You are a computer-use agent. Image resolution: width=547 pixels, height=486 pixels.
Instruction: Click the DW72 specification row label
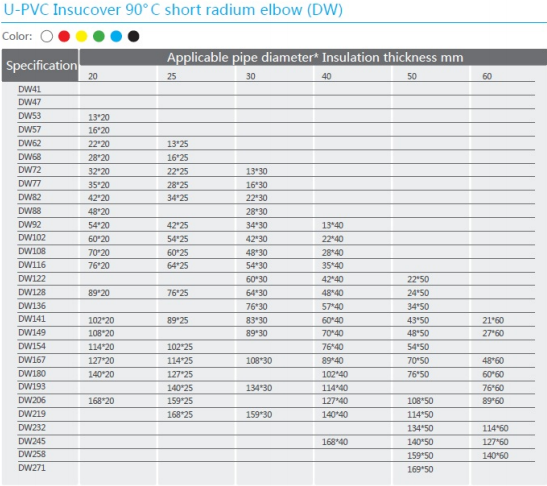coord(30,170)
